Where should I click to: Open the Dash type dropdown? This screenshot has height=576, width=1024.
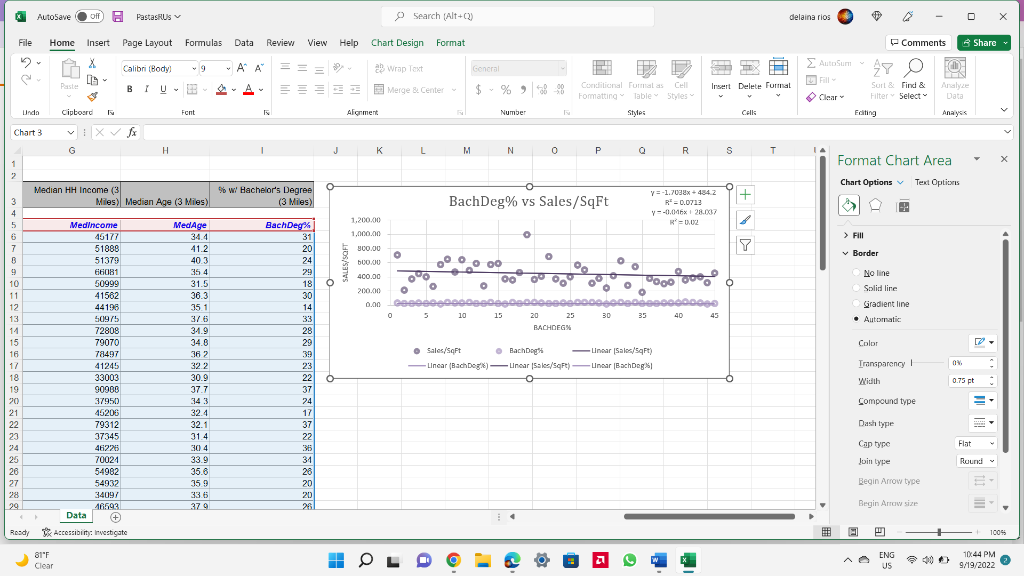click(985, 423)
